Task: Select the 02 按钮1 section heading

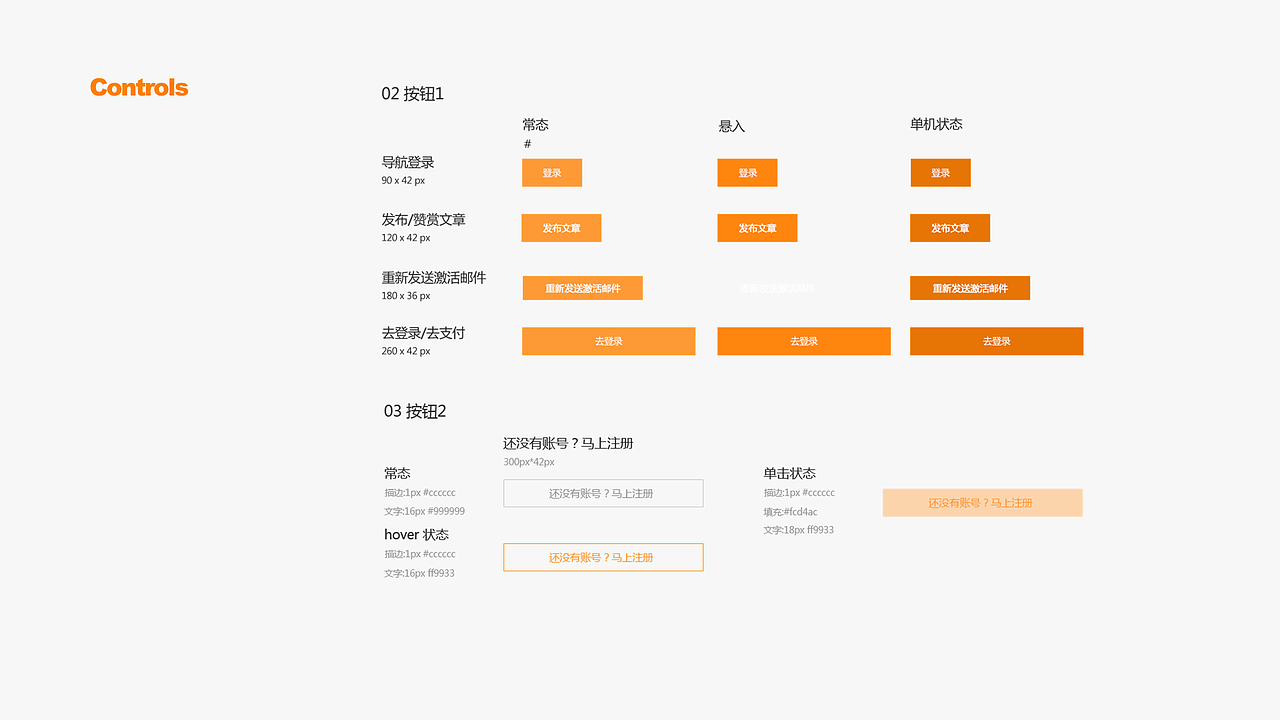Action: click(x=412, y=94)
